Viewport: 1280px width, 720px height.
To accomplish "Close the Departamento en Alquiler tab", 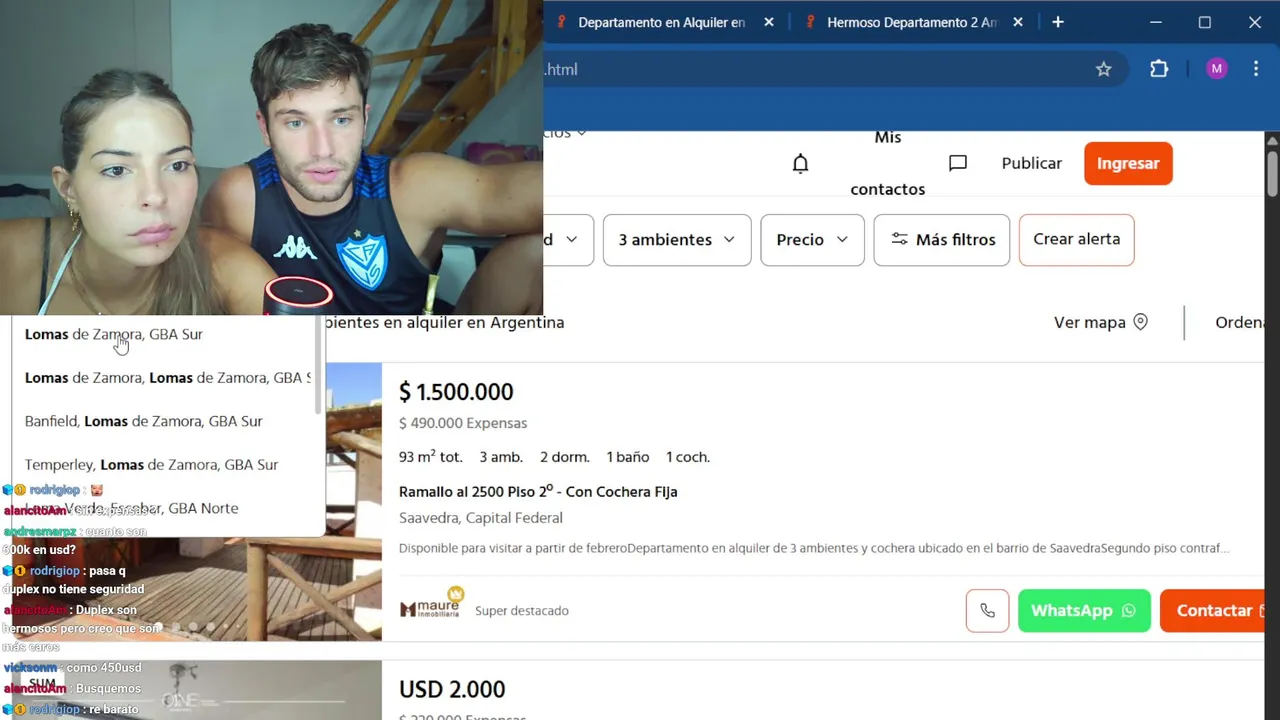I will [x=769, y=22].
